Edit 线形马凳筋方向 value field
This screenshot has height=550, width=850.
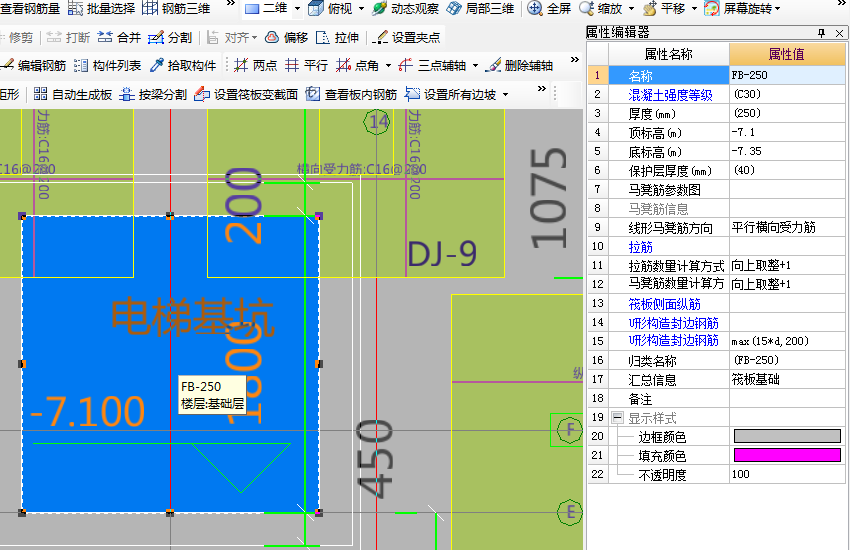coord(787,228)
